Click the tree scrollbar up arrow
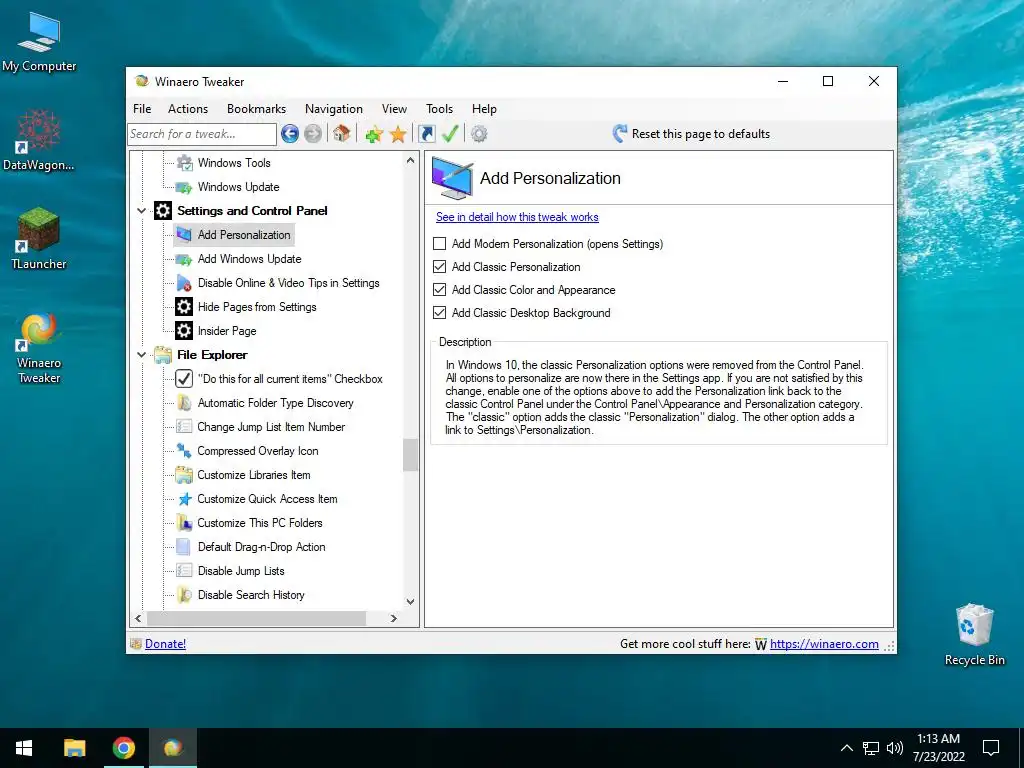Screen dimensions: 1024x768 [x=410, y=160]
